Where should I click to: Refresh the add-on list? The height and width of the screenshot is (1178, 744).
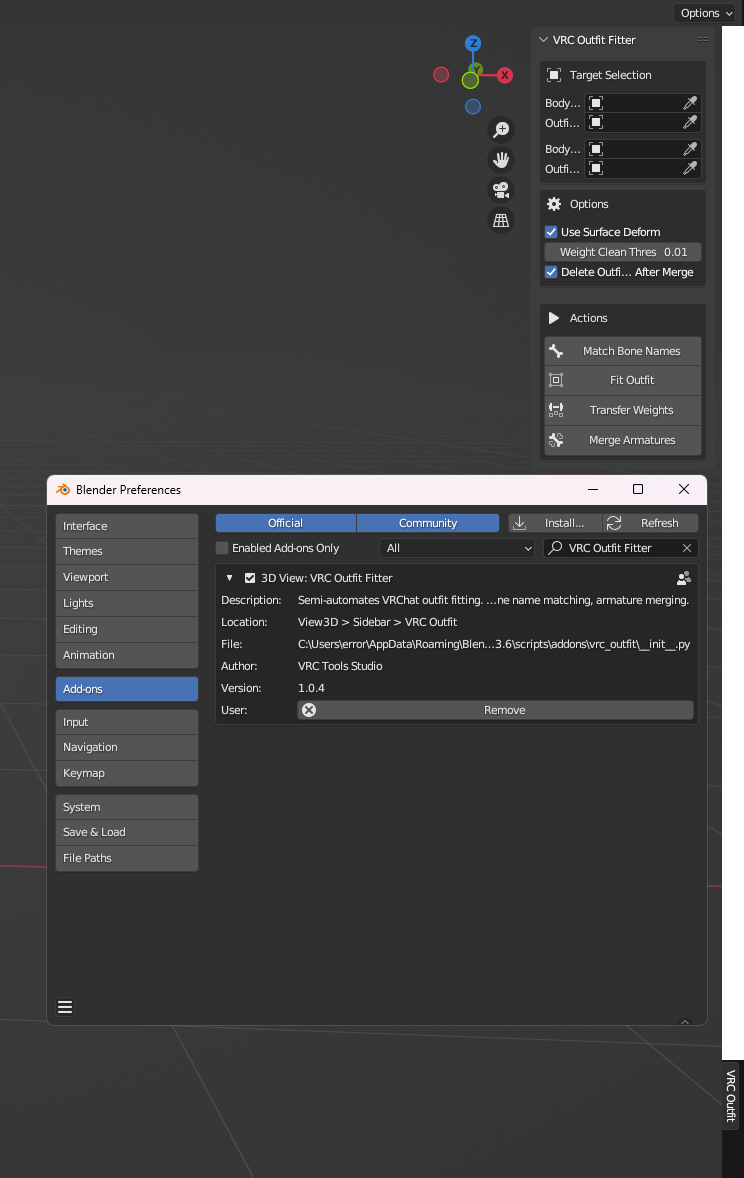(651, 523)
